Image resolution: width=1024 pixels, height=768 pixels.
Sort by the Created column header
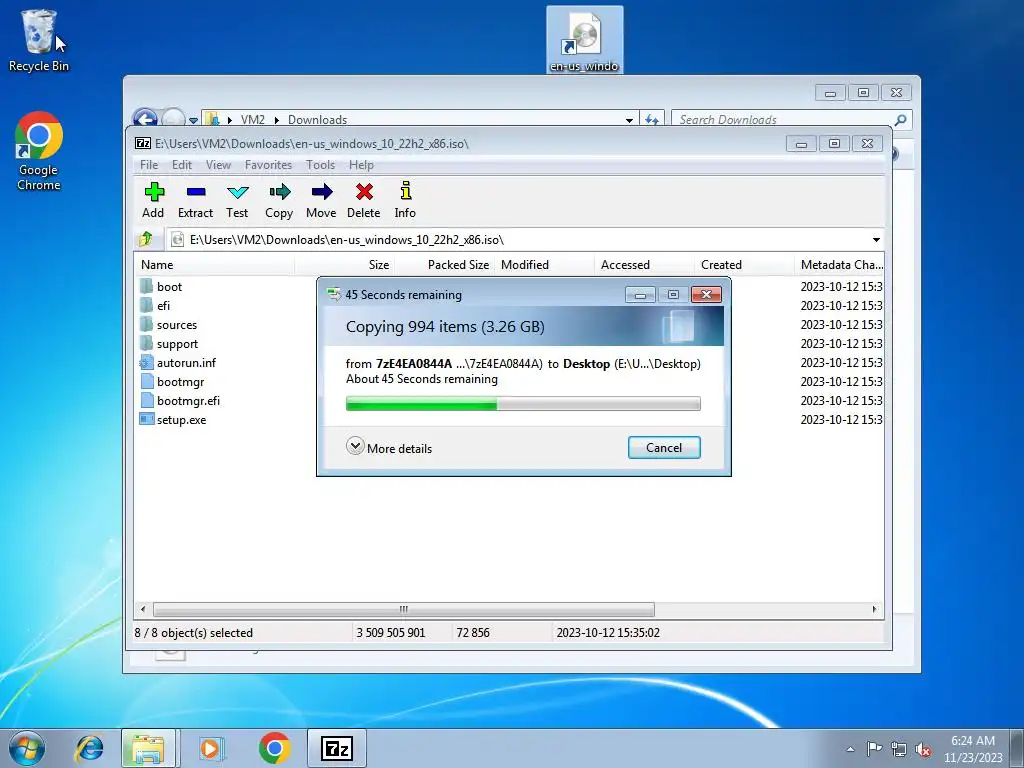745,264
